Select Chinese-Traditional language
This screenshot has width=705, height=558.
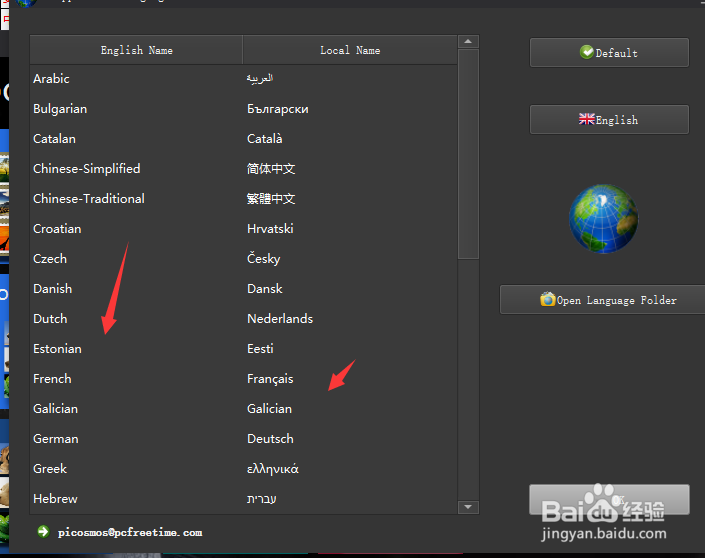pos(244,199)
